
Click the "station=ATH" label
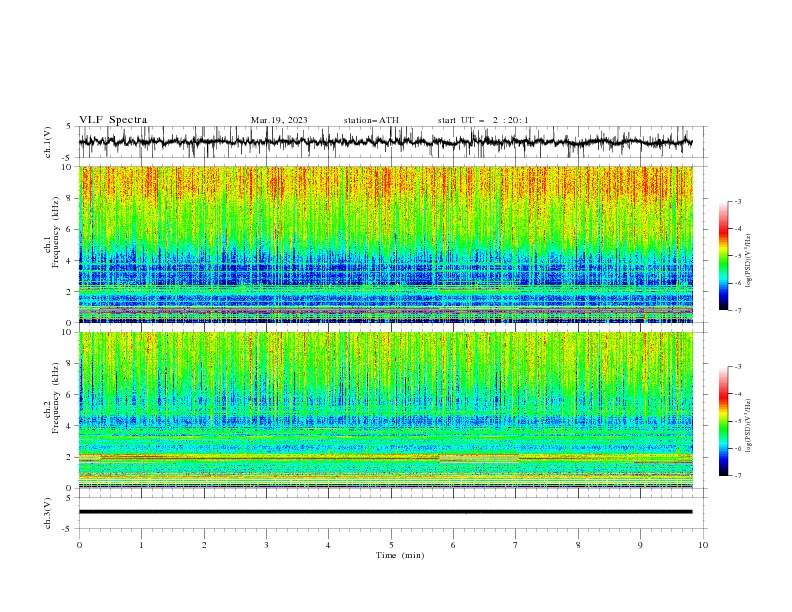pos(371,120)
